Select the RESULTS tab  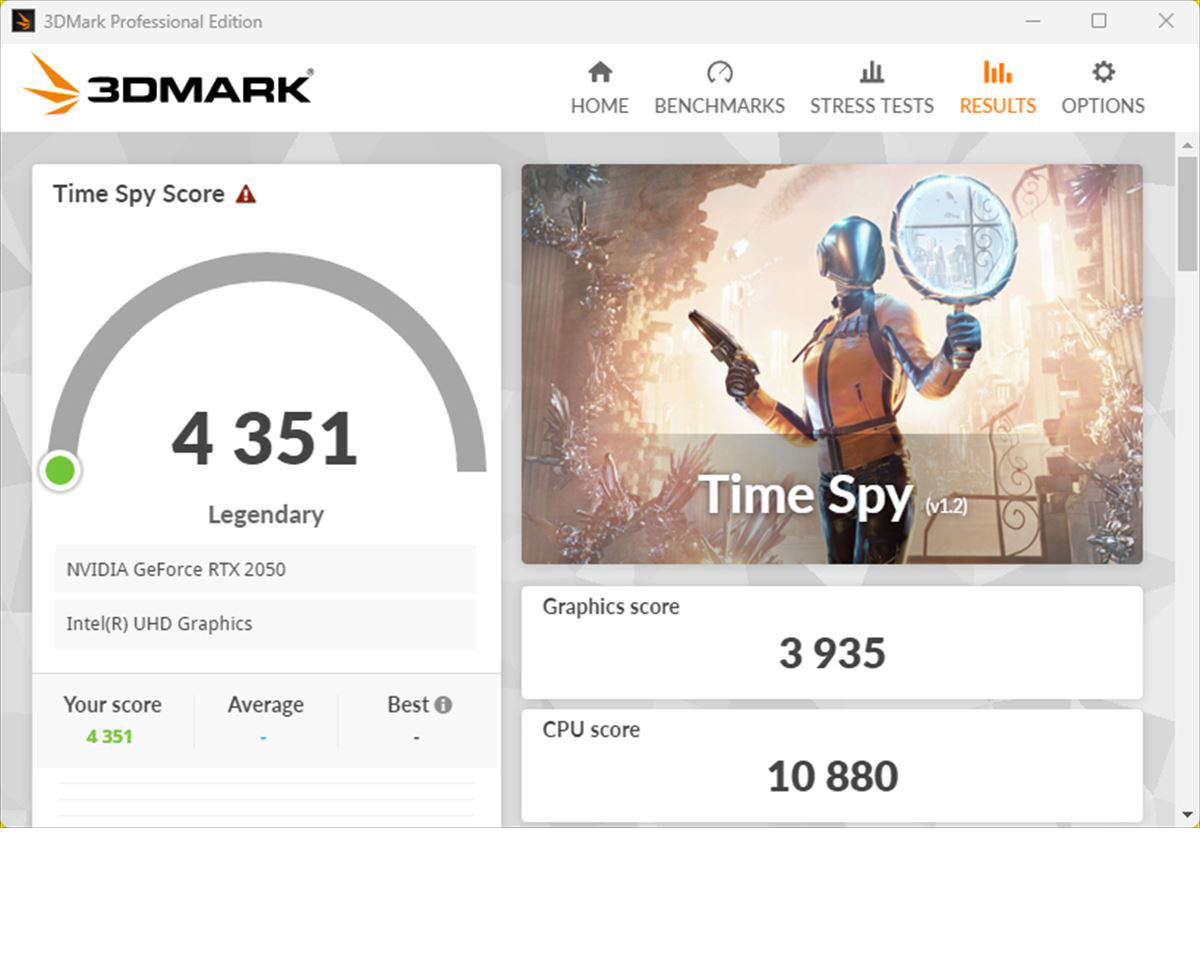(x=997, y=88)
